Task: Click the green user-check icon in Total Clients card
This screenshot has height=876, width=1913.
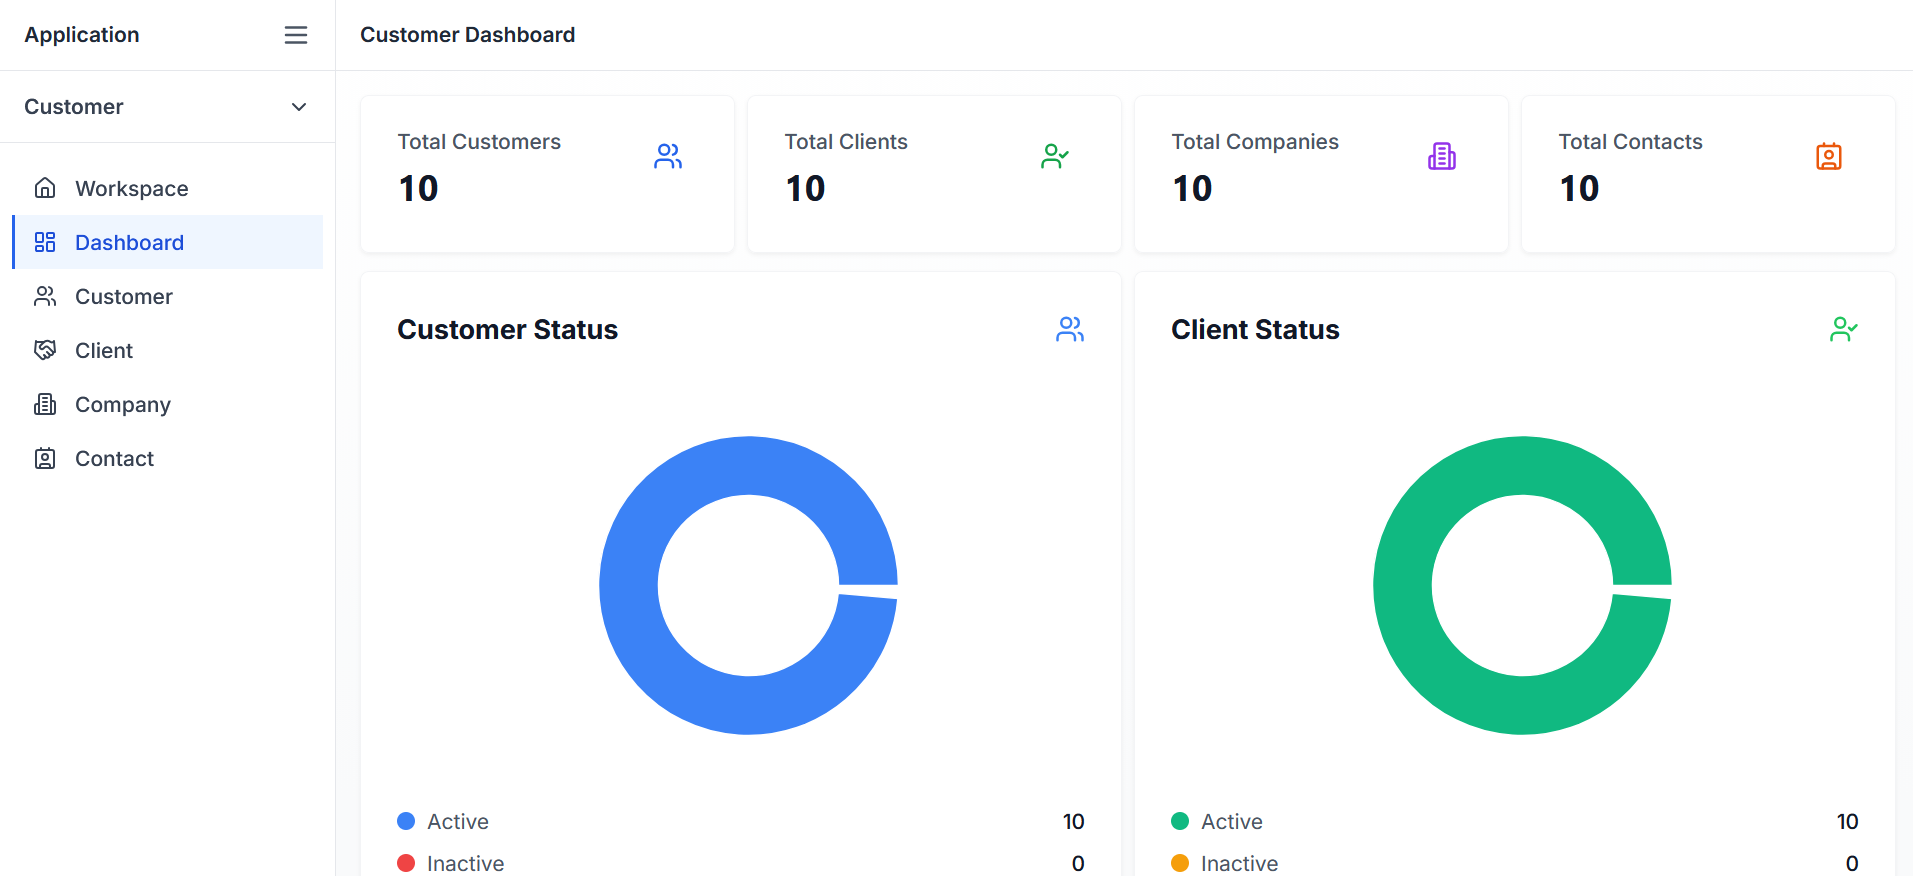Action: click(x=1055, y=156)
